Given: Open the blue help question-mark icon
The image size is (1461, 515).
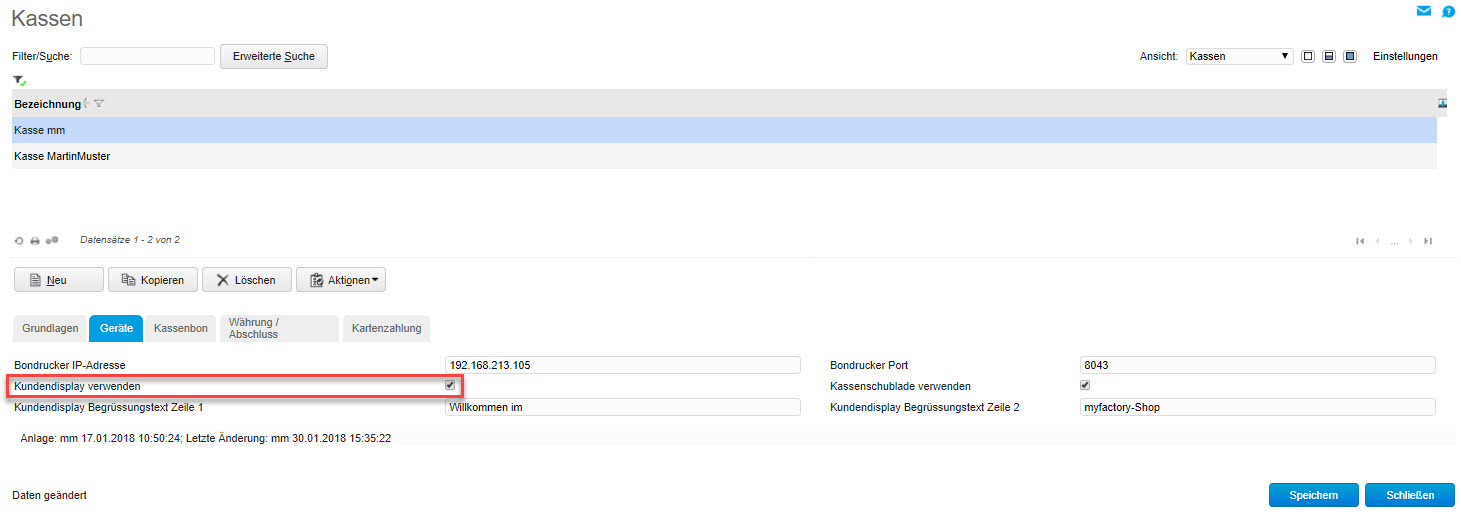Looking at the screenshot, I should 1448,12.
